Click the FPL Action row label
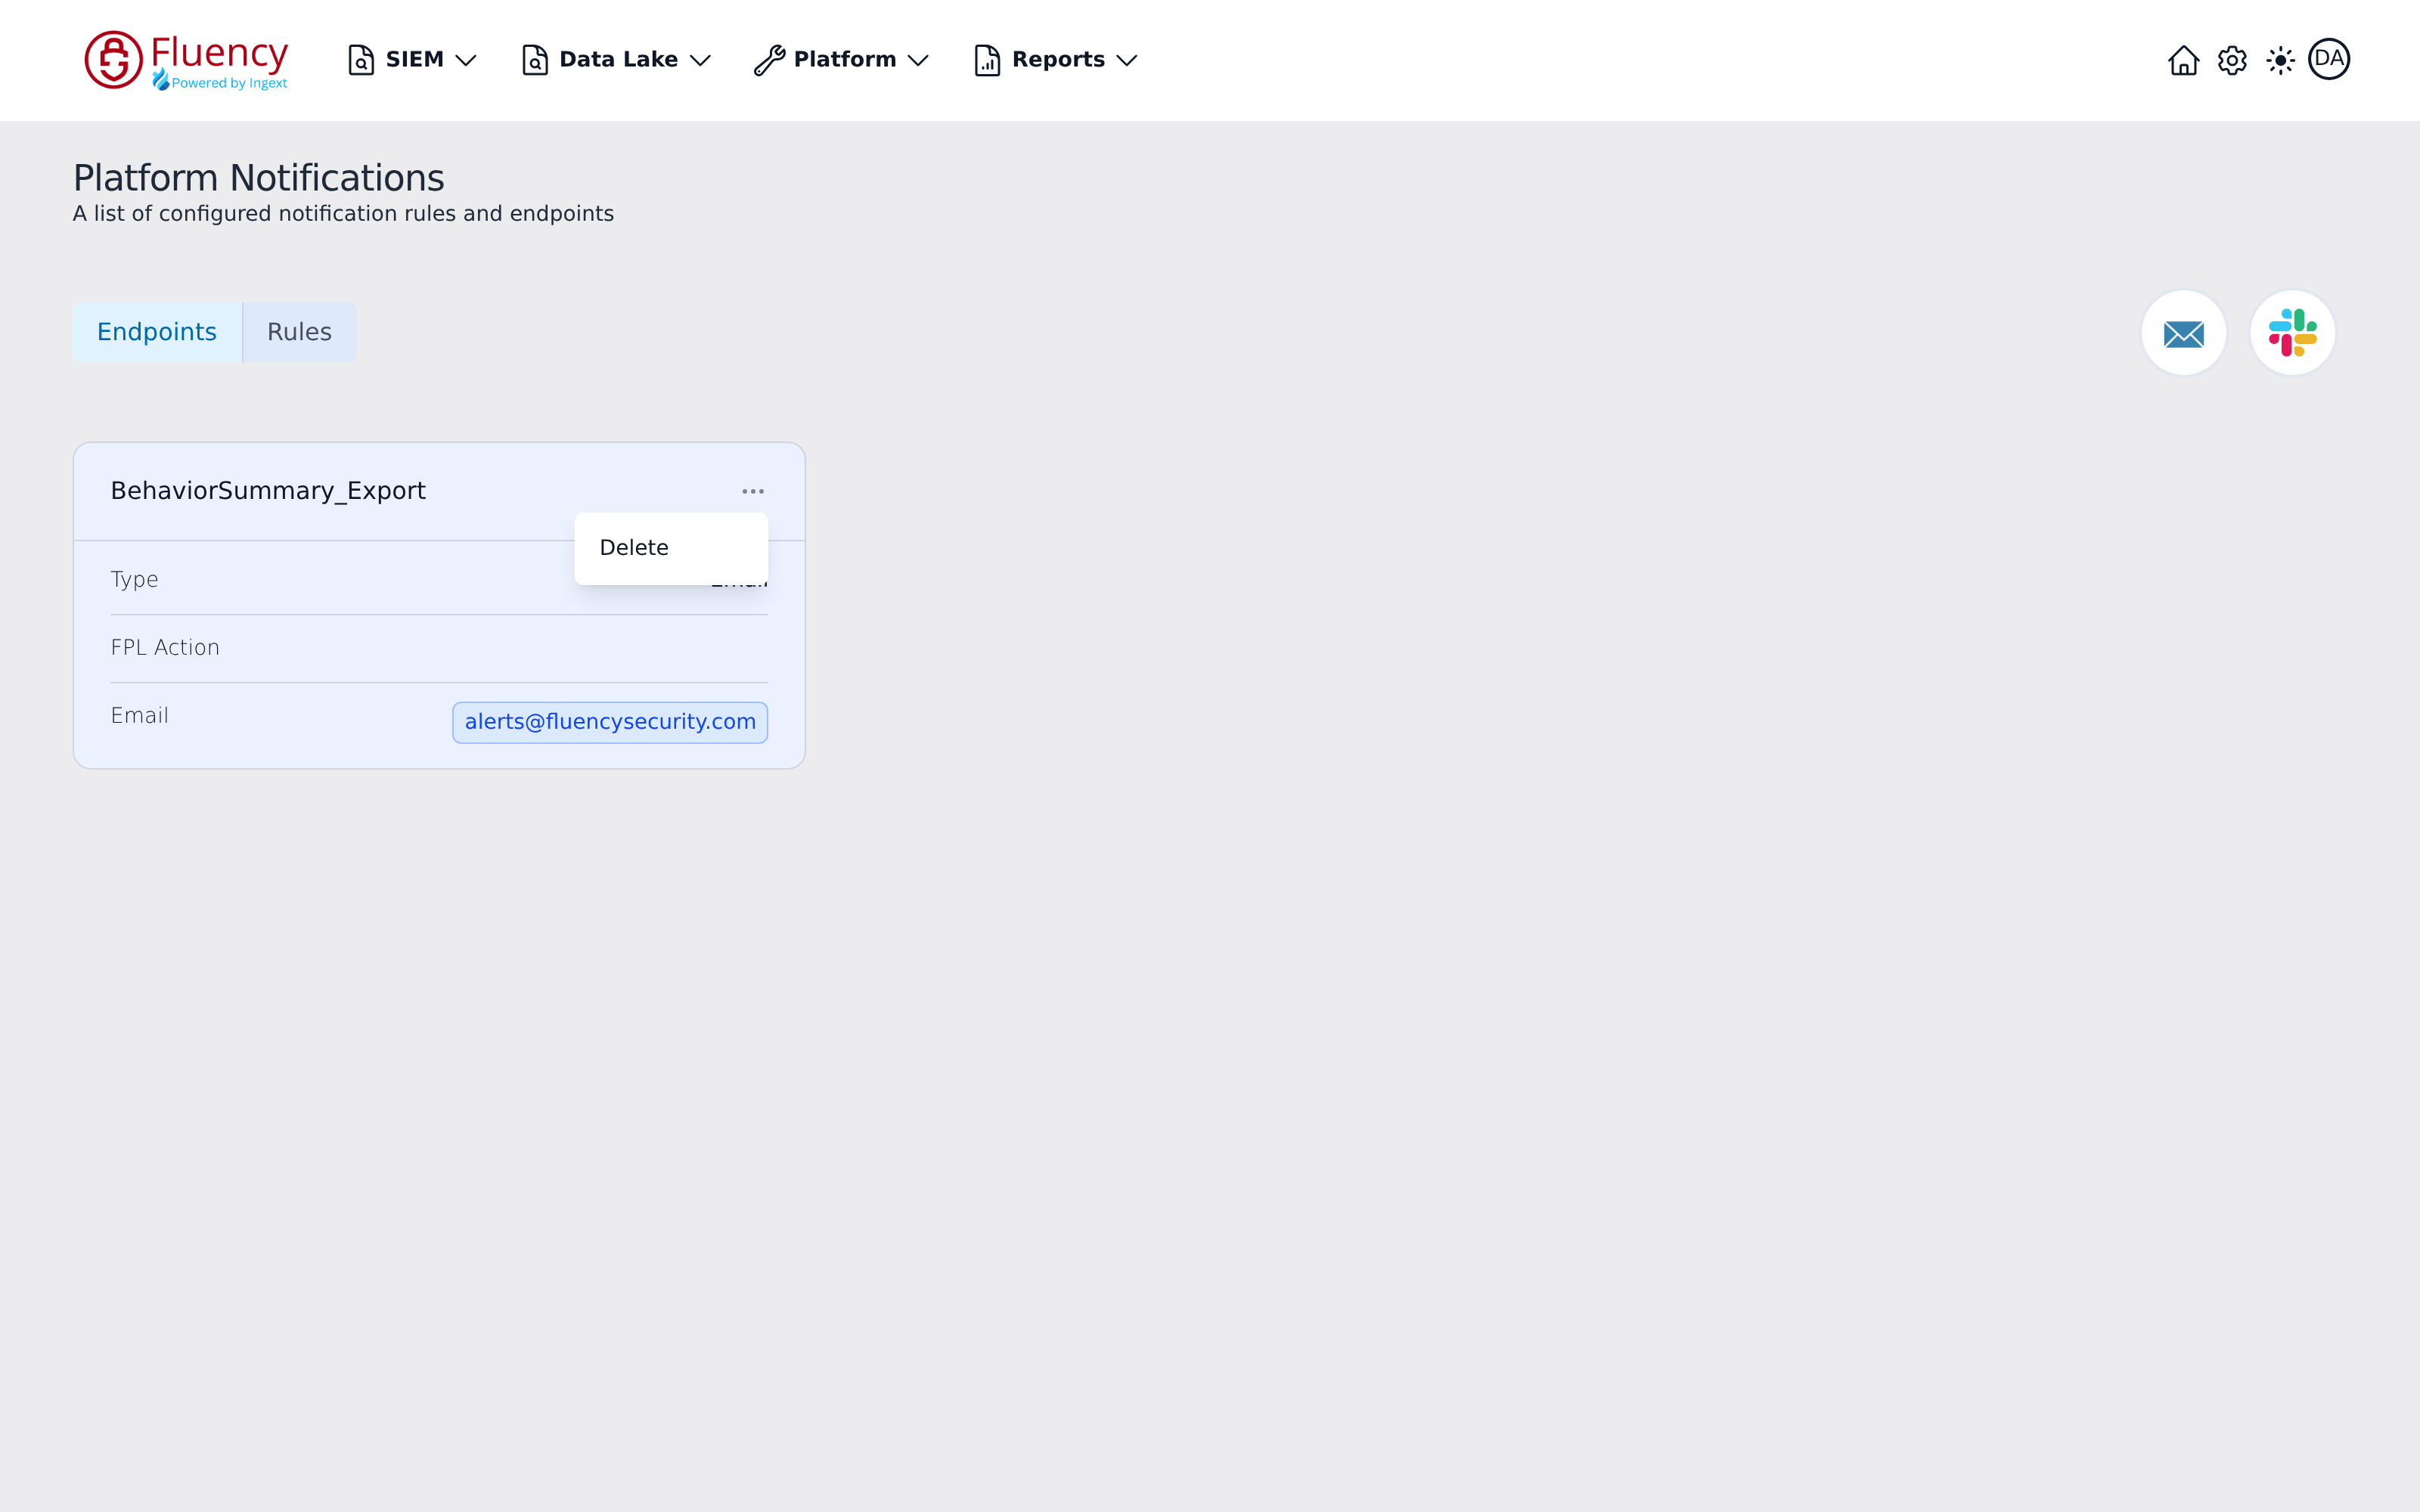2420x1512 pixels. (x=165, y=648)
